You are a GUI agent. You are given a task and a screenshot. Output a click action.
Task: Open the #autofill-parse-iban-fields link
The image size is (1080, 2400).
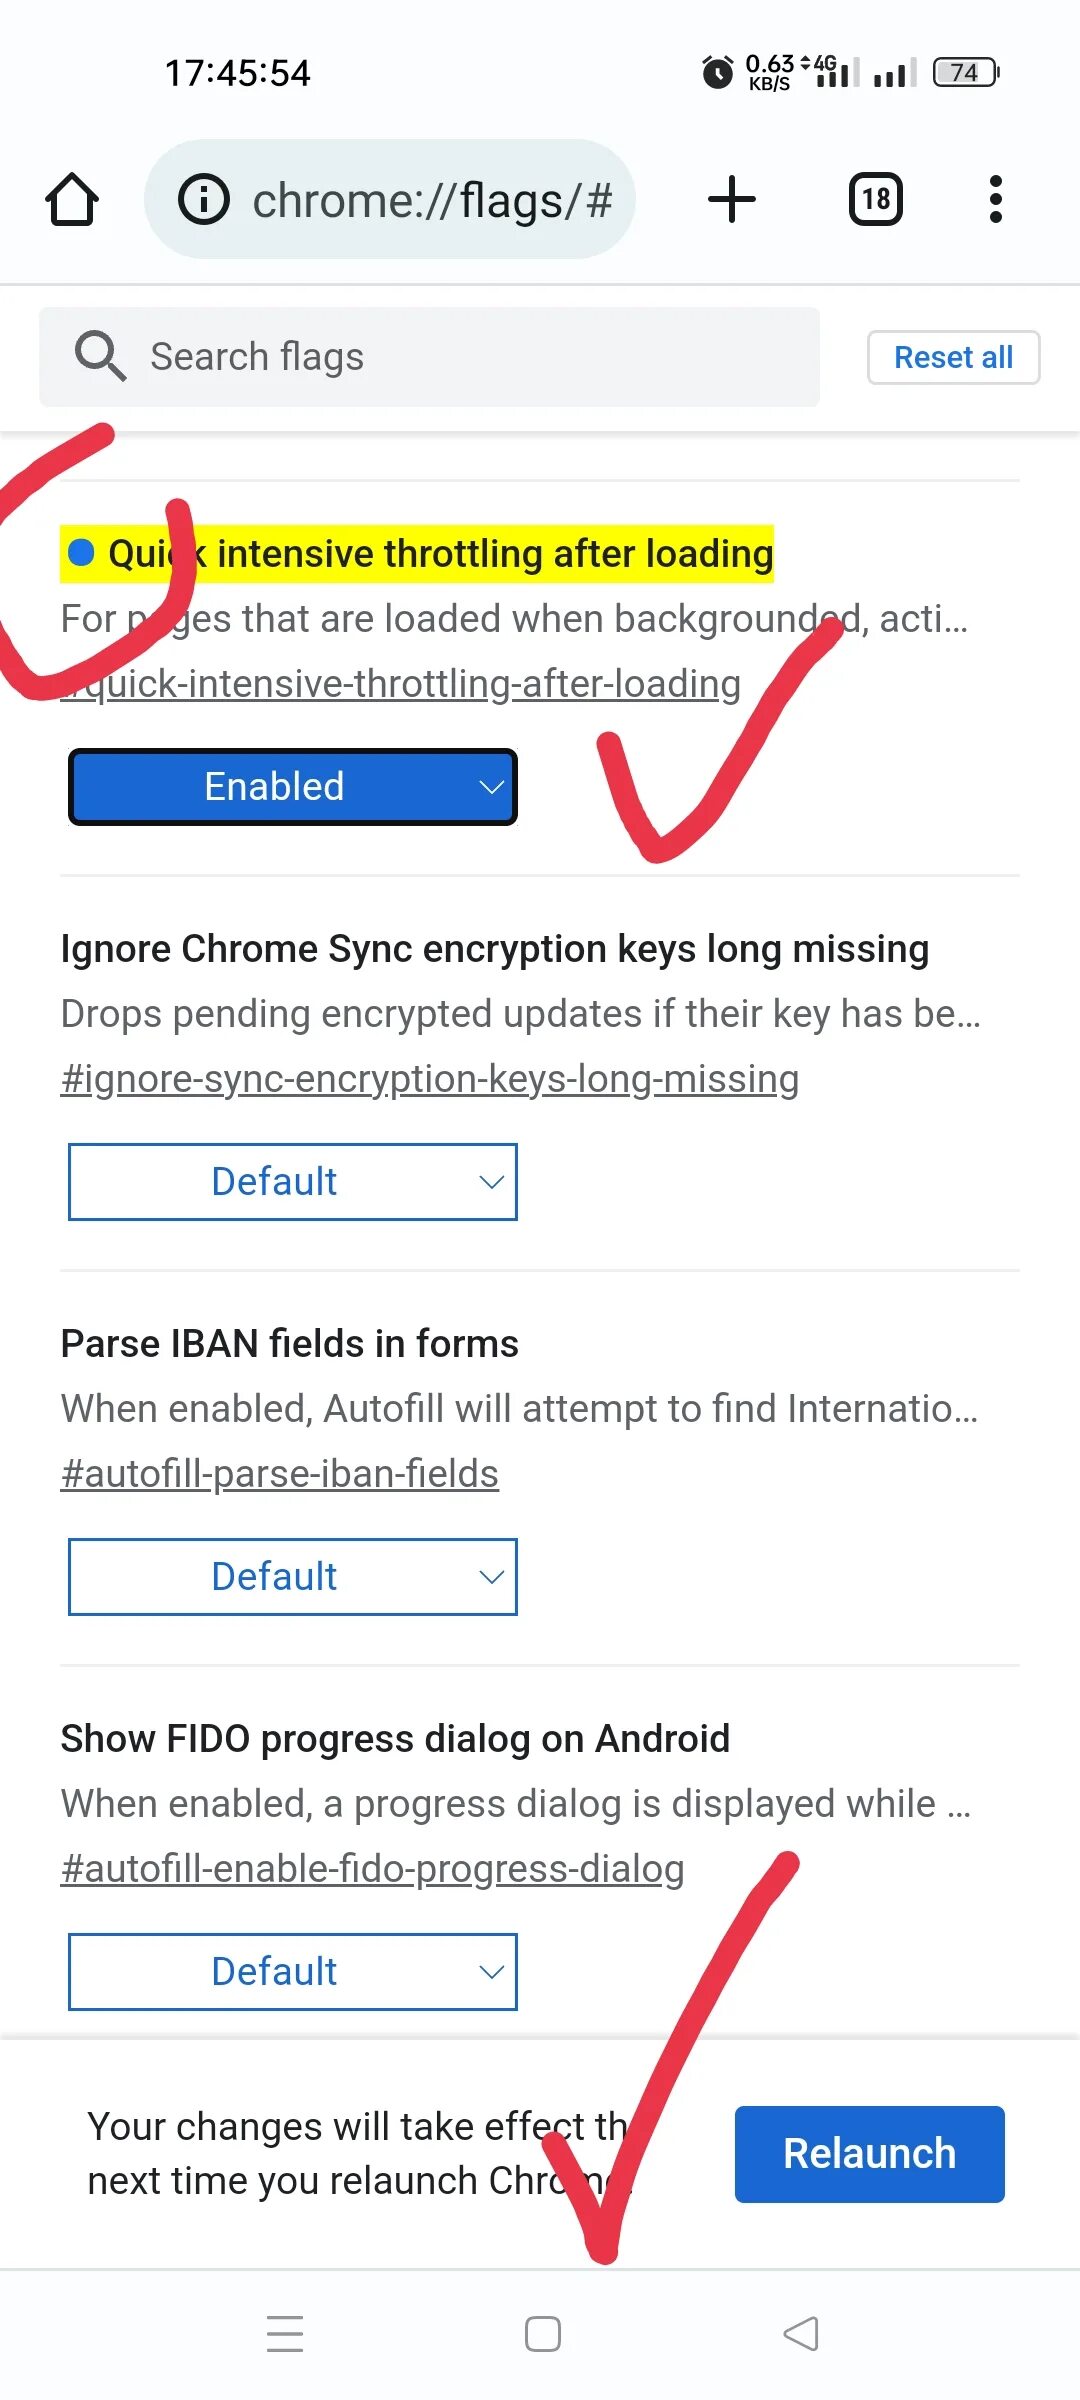point(280,1474)
